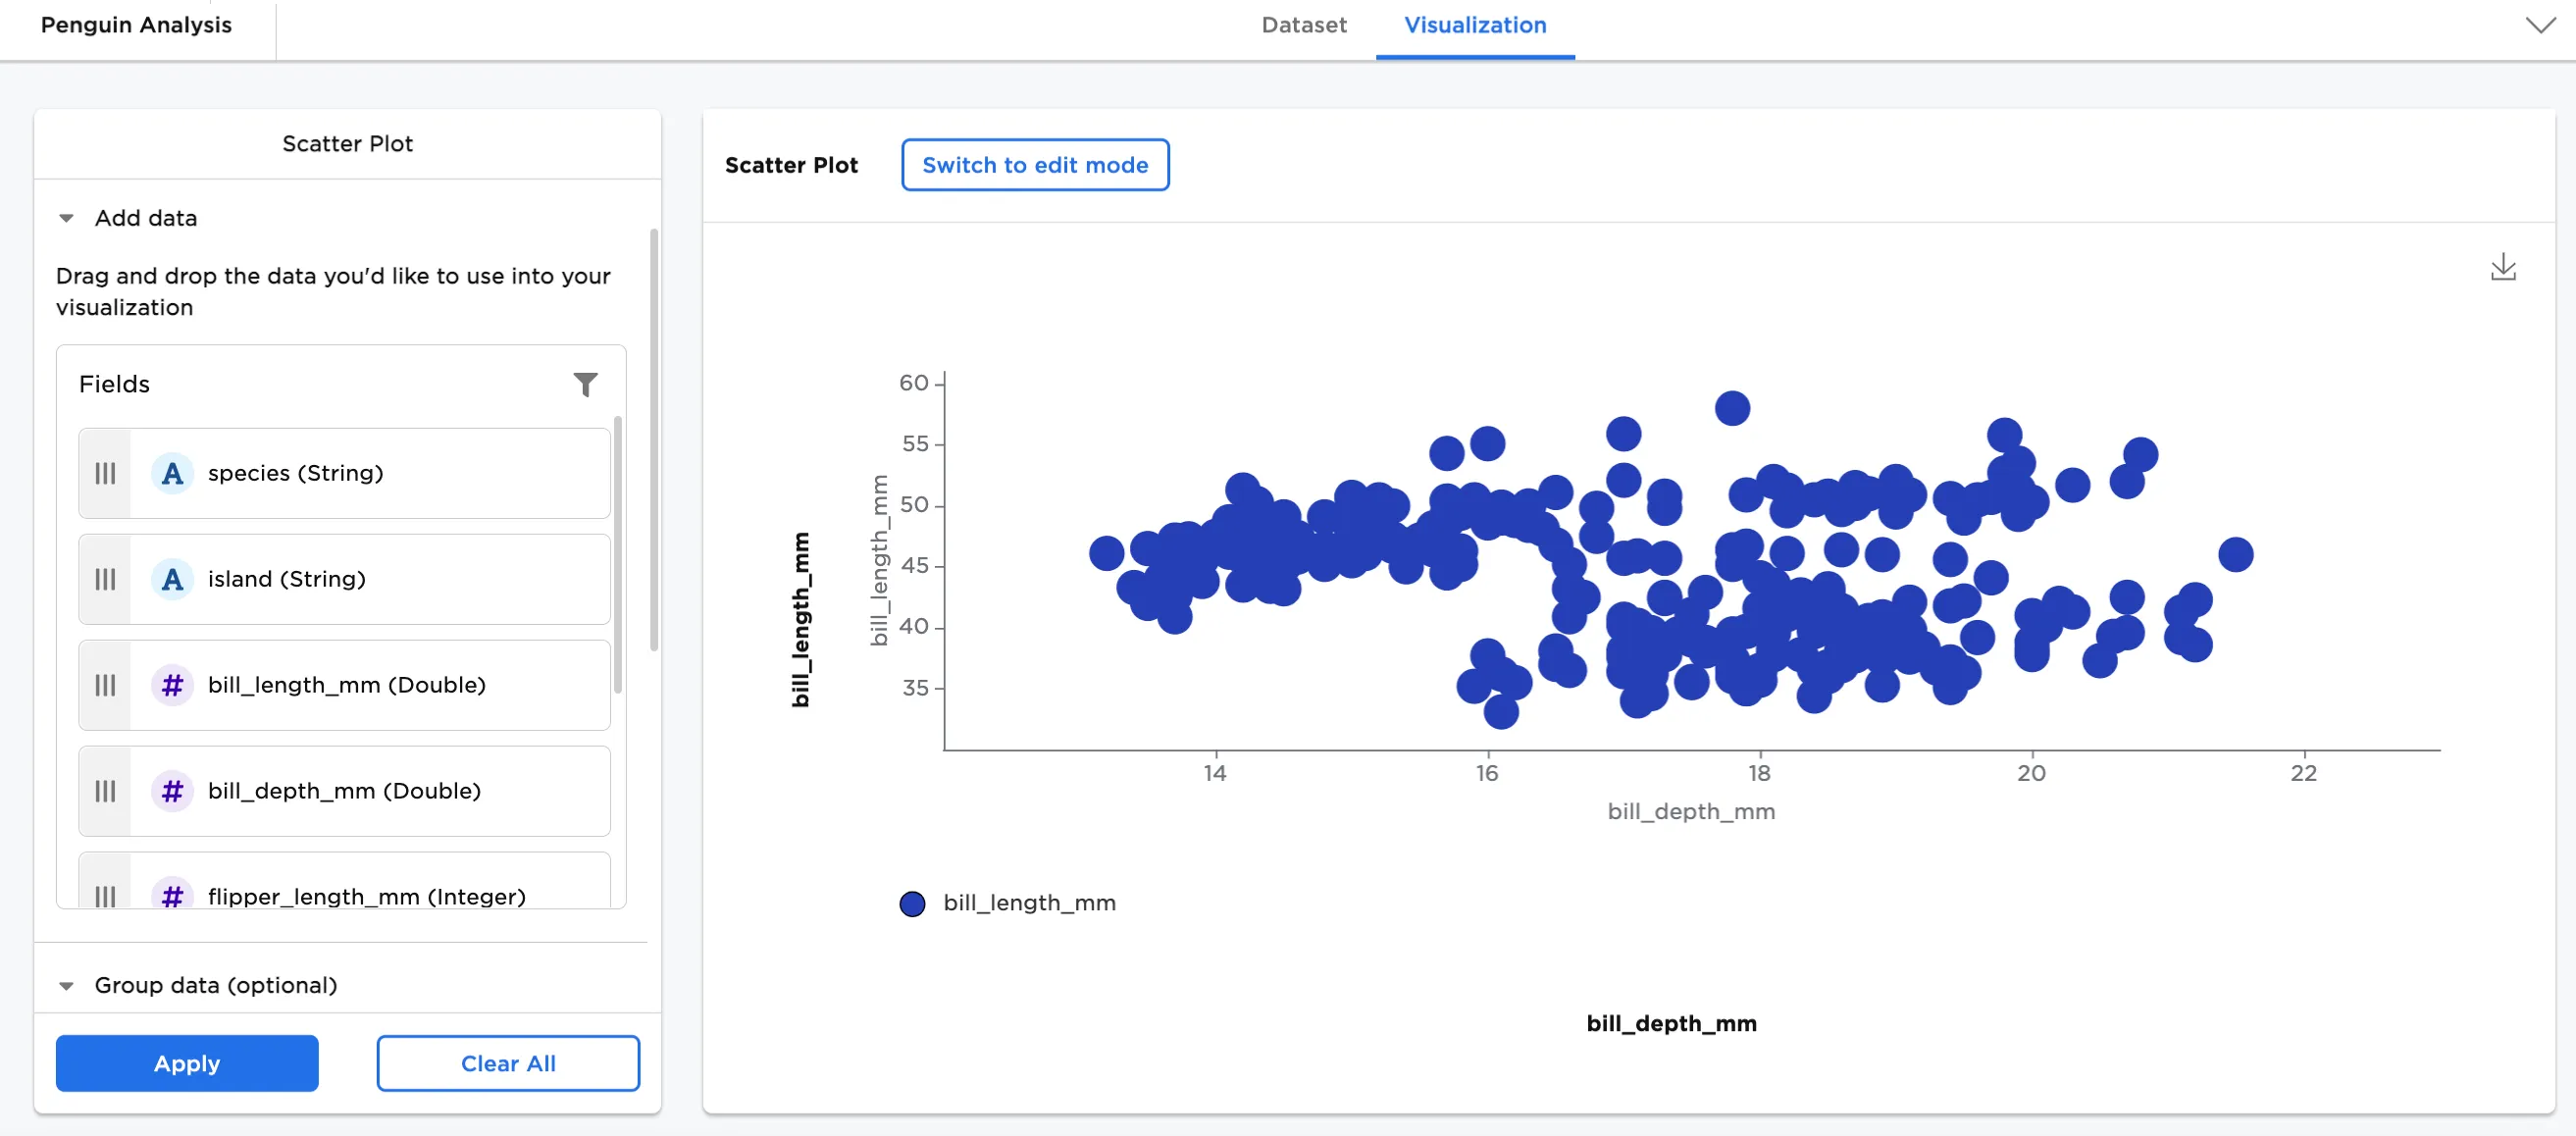Grab the island field drag handle
Image resolution: width=2576 pixels, height=1136 pixels.
pos(105,579)
